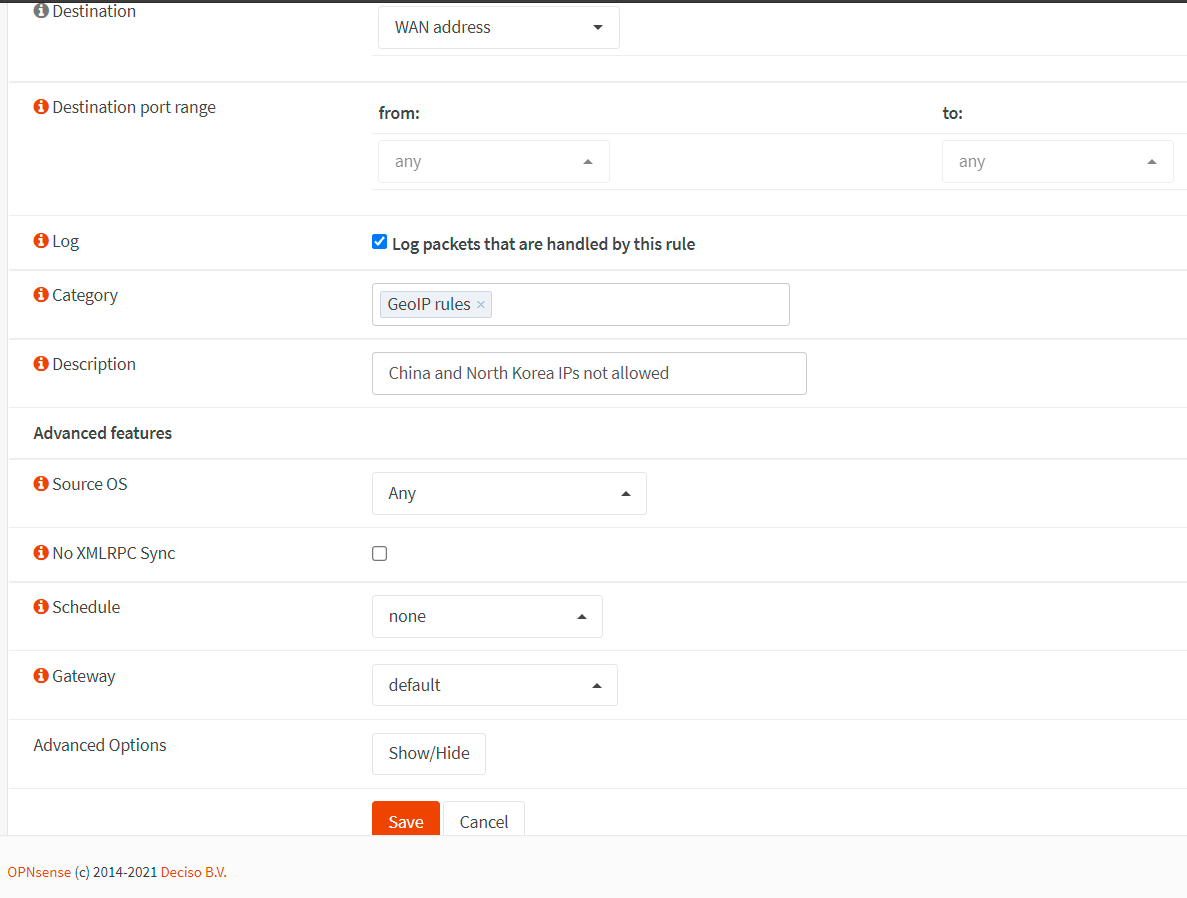
Task: Click the info icon next to Source OS
Action: click(x=41, y=484)
